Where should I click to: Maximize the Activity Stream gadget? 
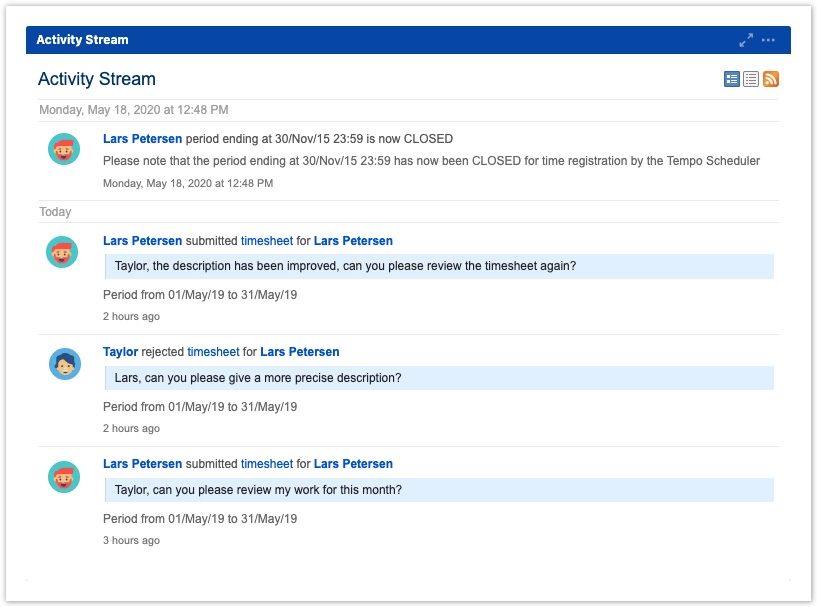[x=746, y=40]
